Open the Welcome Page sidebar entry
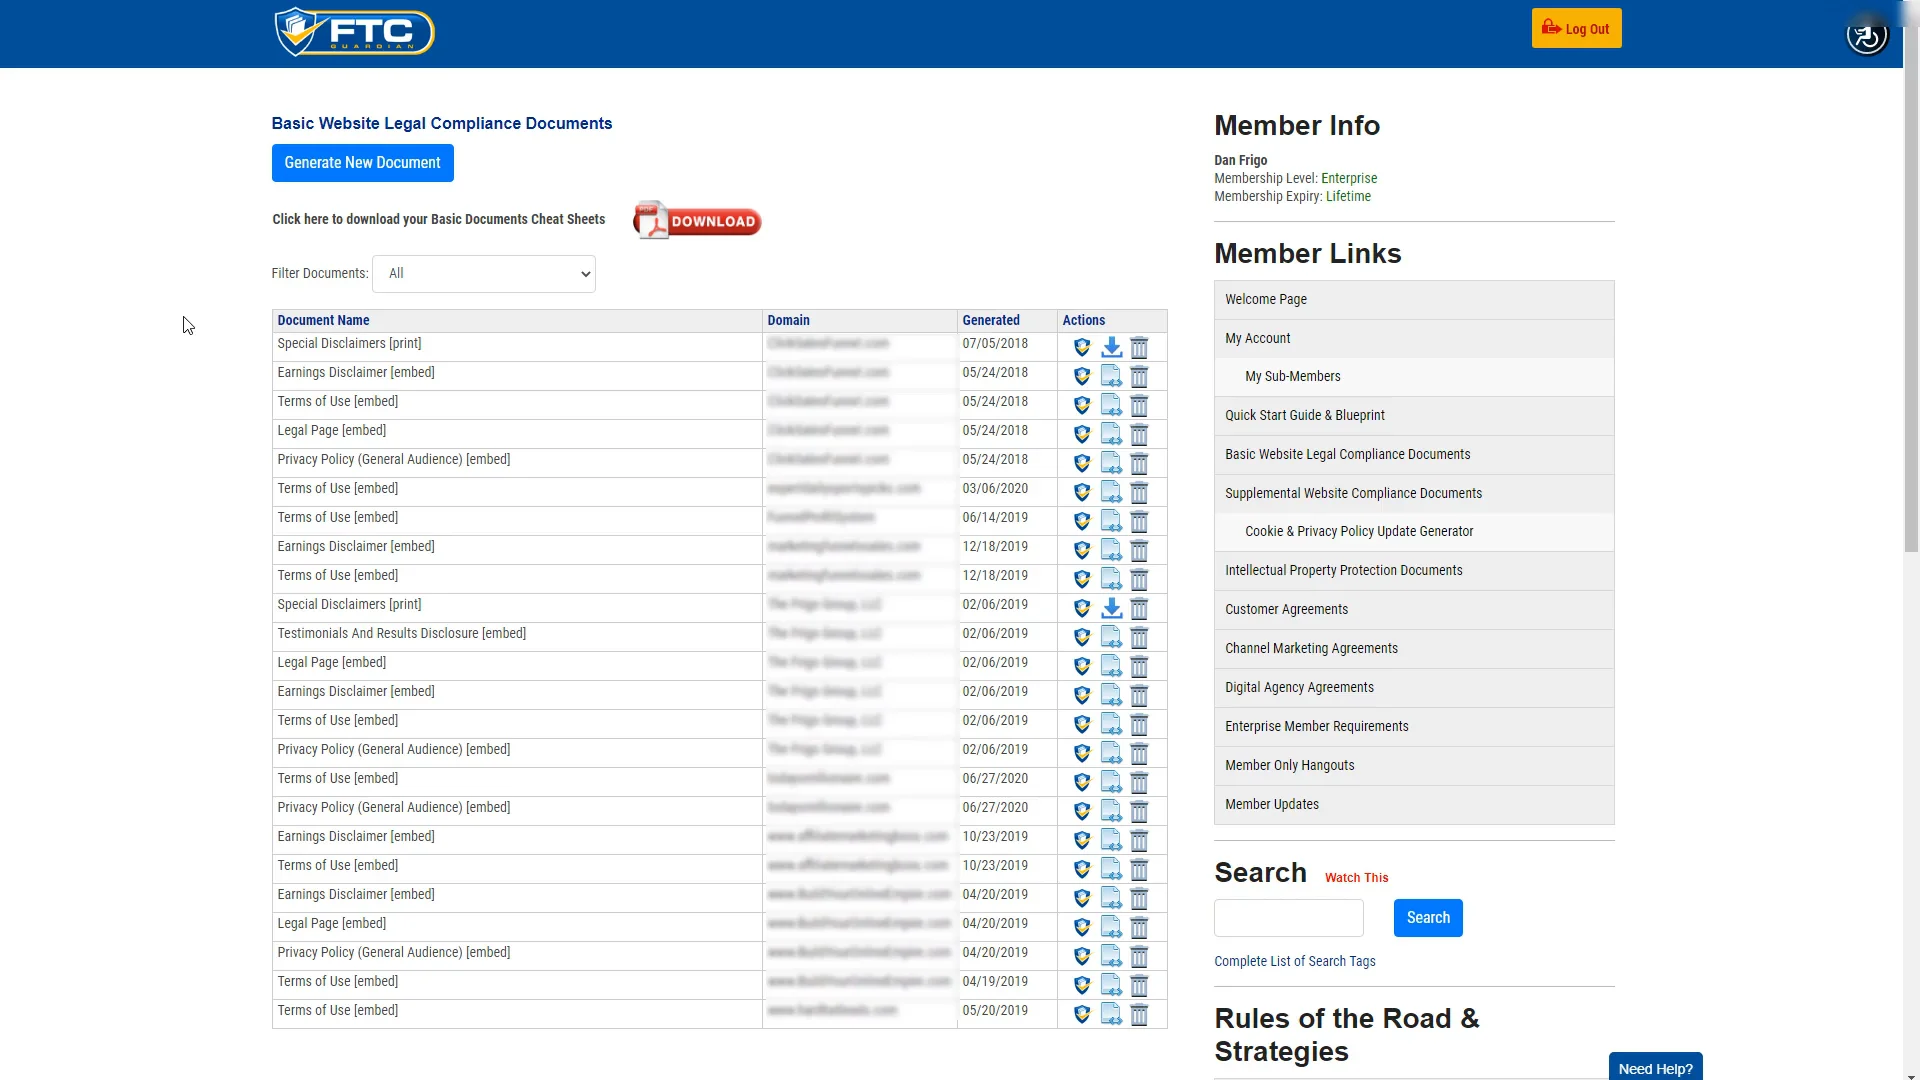Viewport: 1920px width, 1080px height. pyautogui.click(x=1265, y=299)
